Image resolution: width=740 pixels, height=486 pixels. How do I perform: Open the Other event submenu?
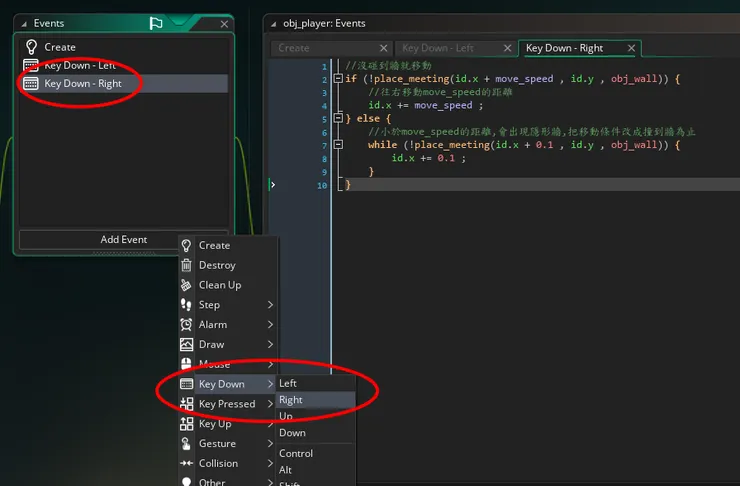[228, 481]
